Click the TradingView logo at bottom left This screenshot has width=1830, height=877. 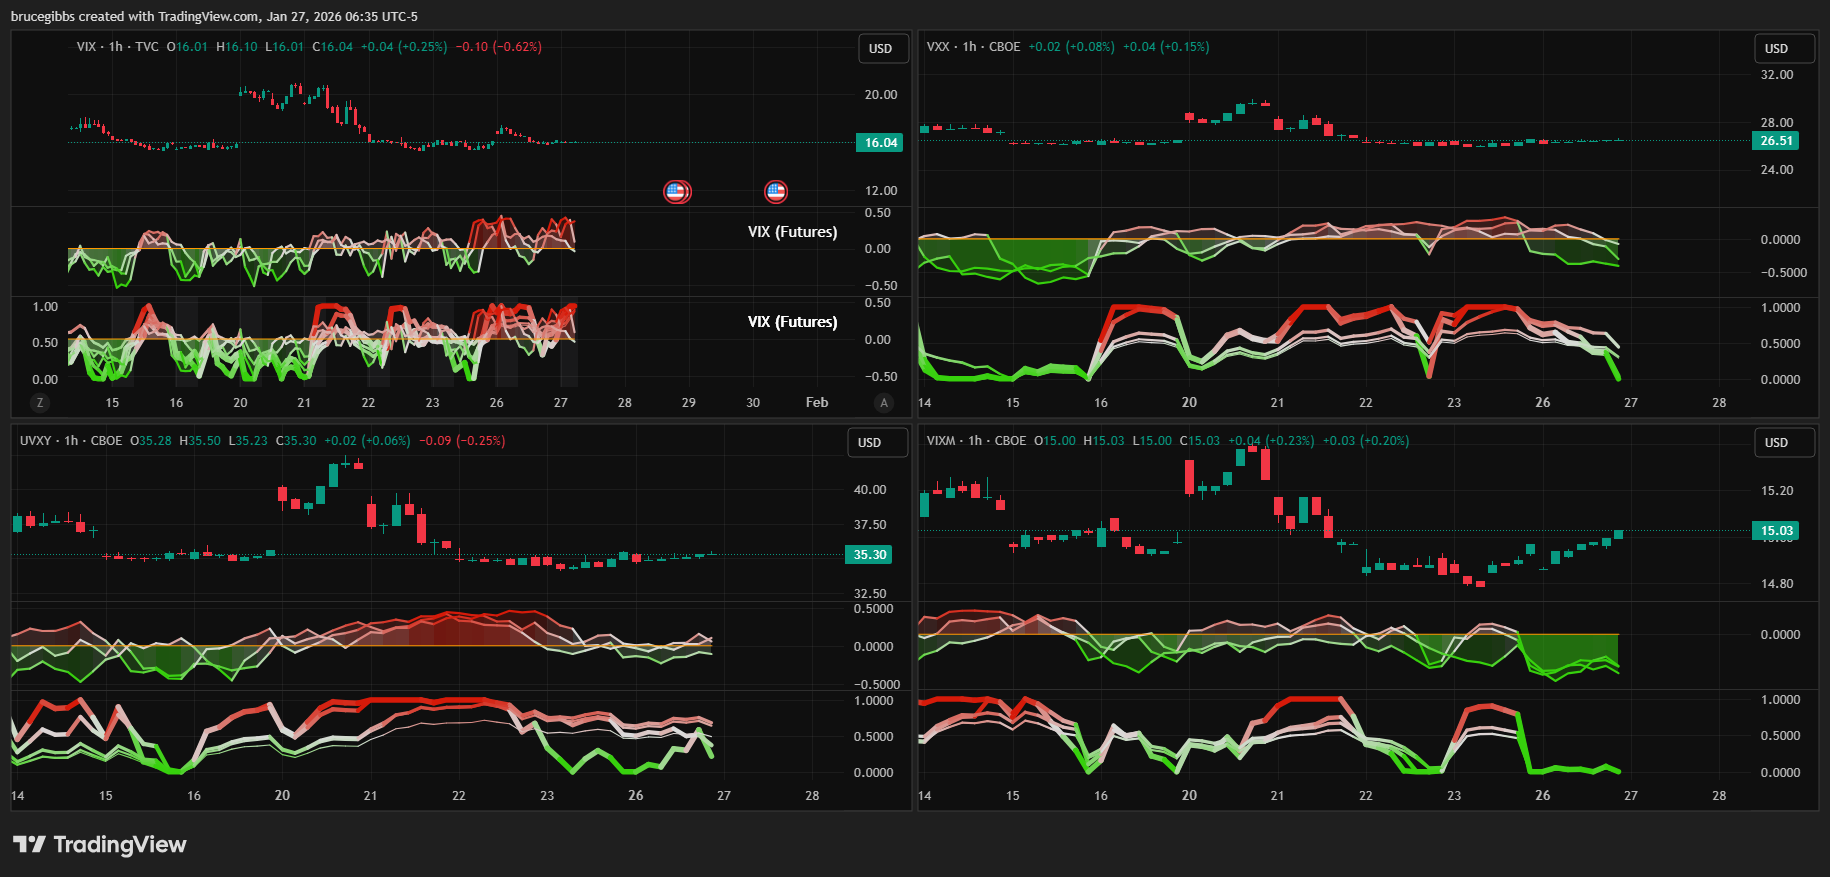(100, 844)
